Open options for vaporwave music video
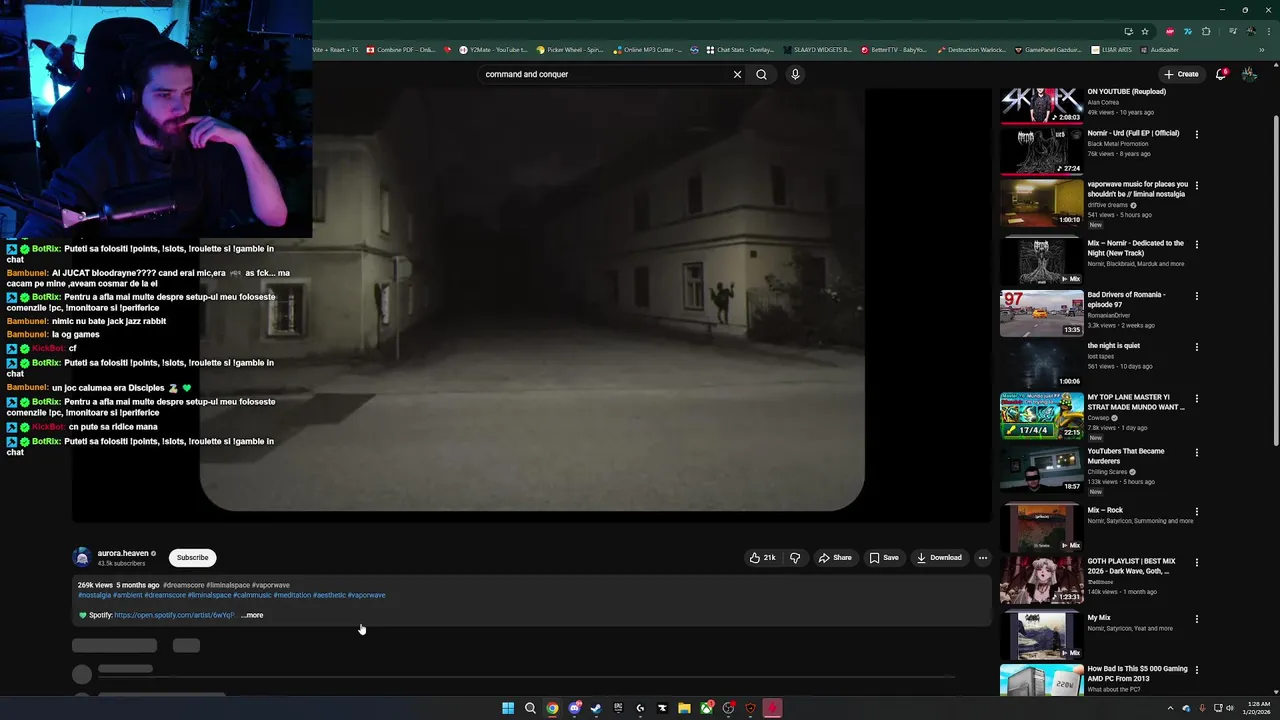 1197,185
